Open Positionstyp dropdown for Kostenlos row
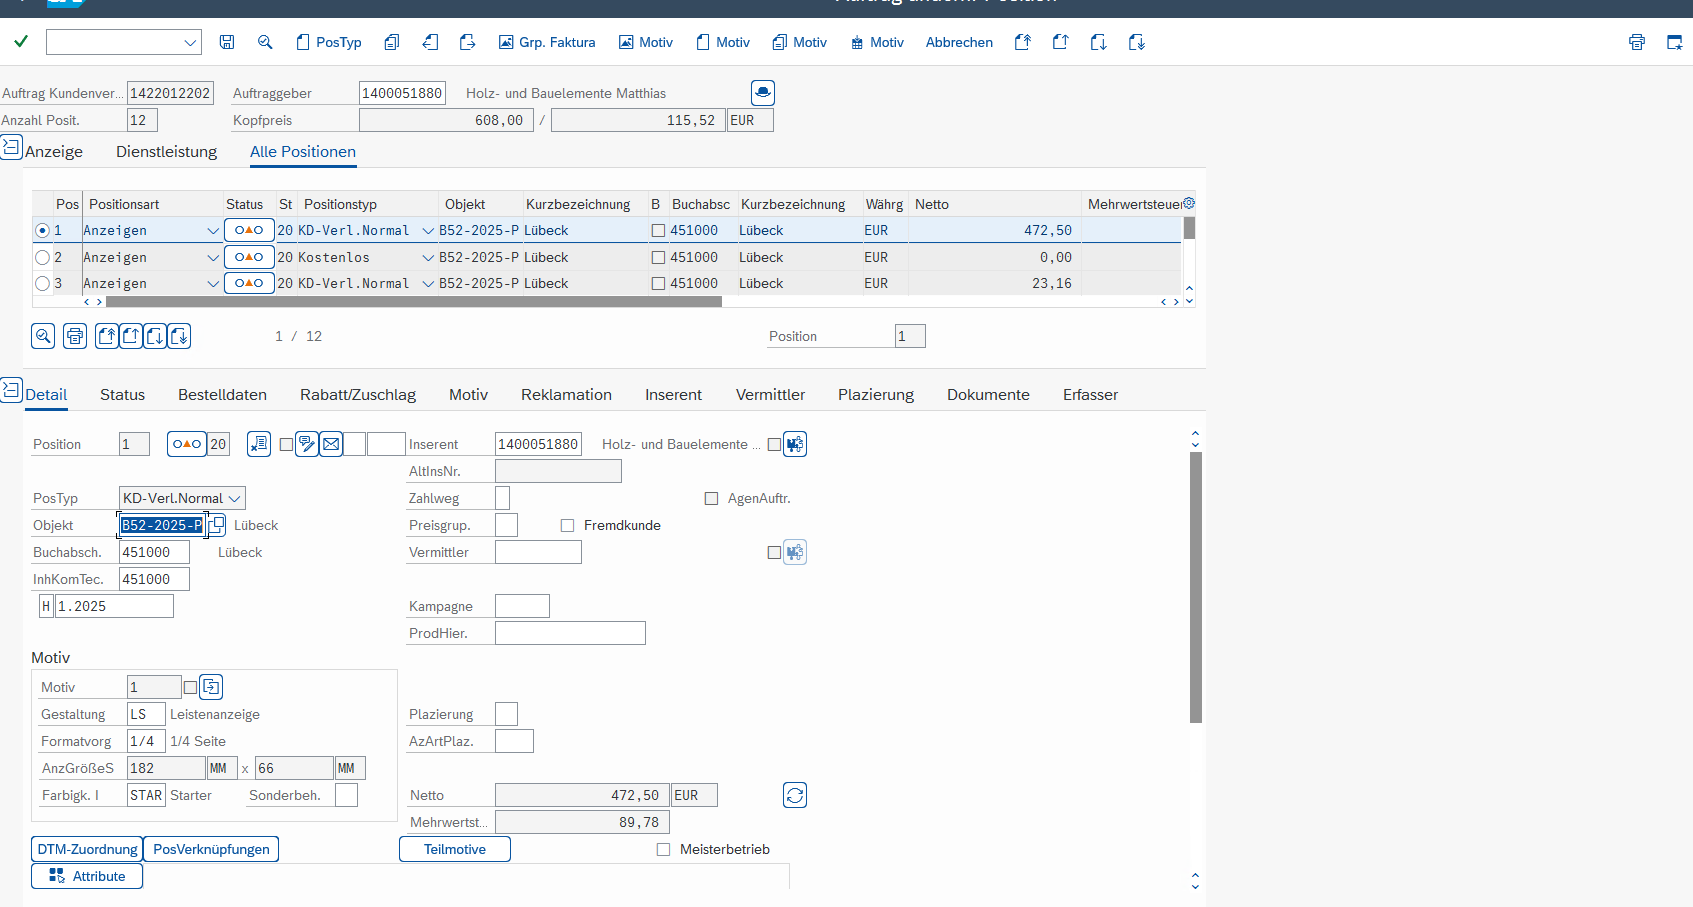This screenshot has height=907, width=1693. click(429, 257)
